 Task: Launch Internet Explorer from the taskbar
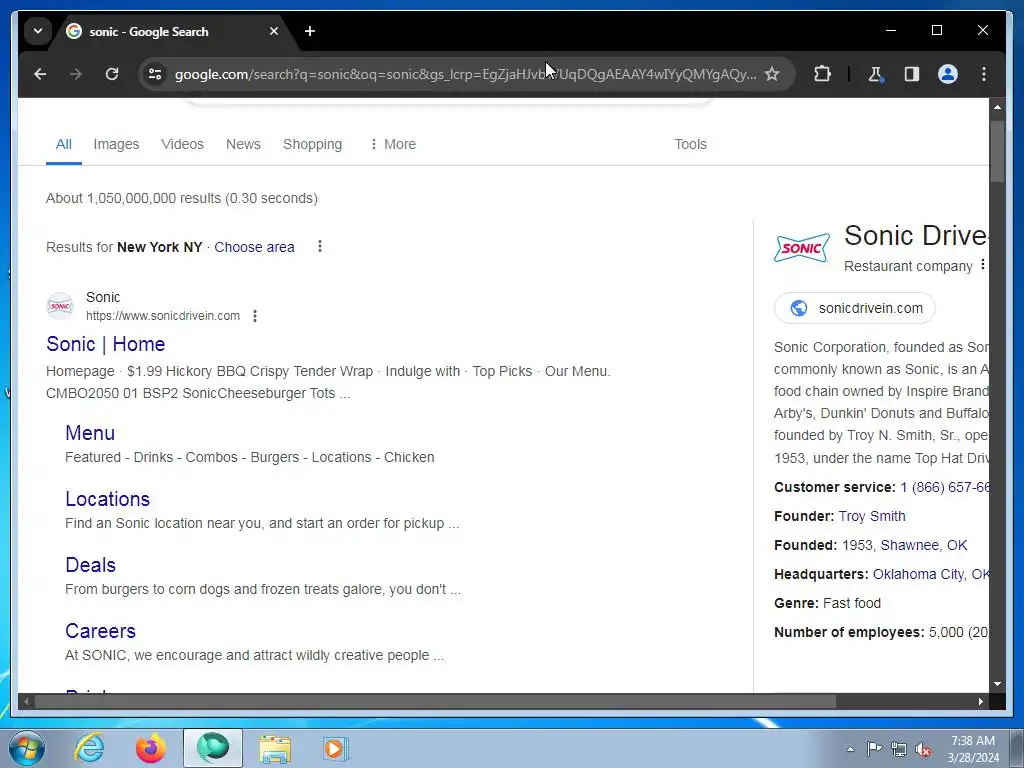[89, 748]
